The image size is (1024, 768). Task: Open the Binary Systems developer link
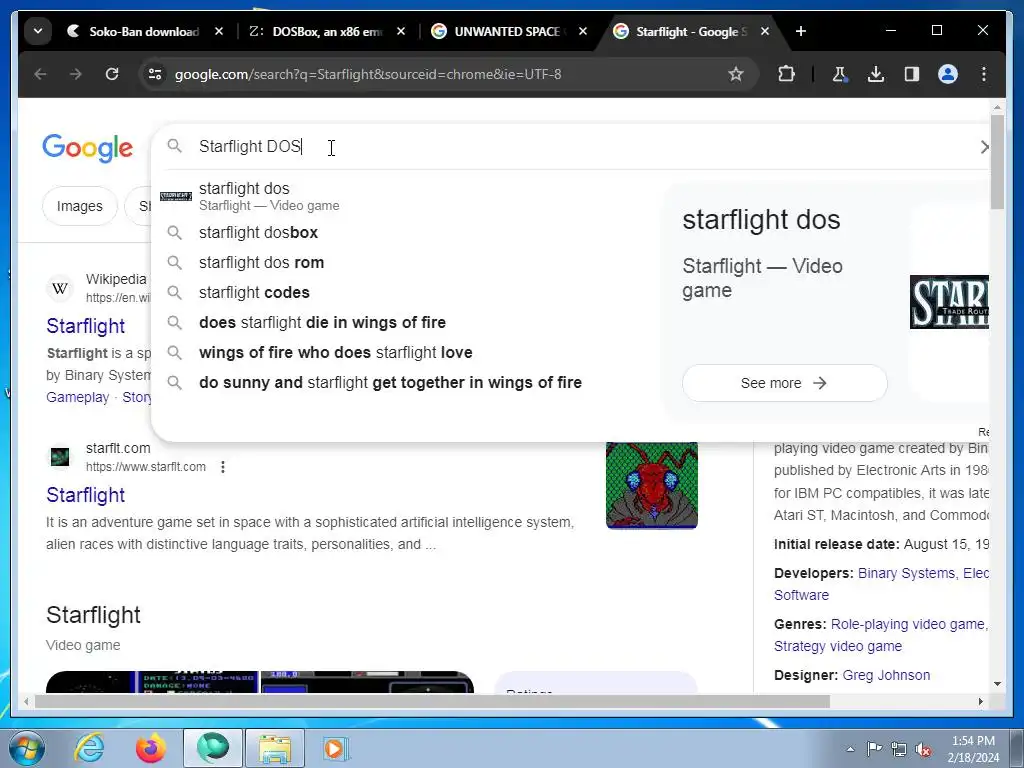click(906, 573)
